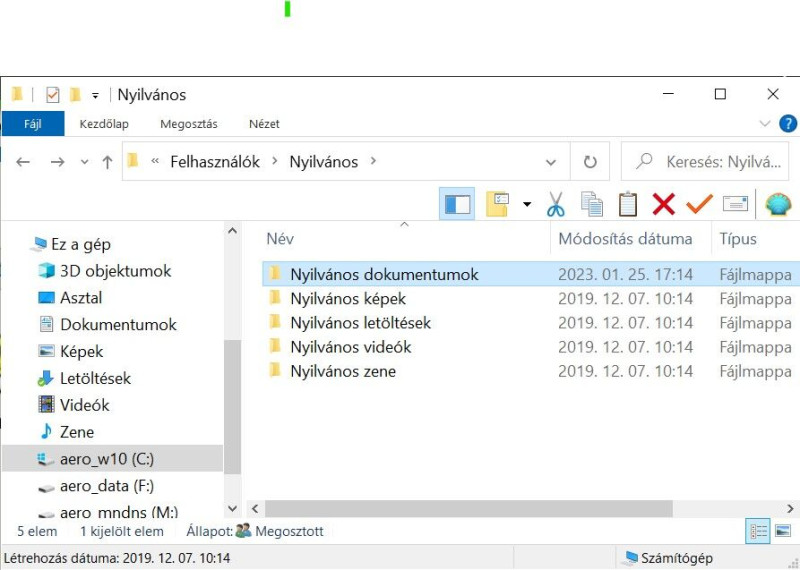
Task: Select aero_w10 (C:) drive
Action: [113, 458]
